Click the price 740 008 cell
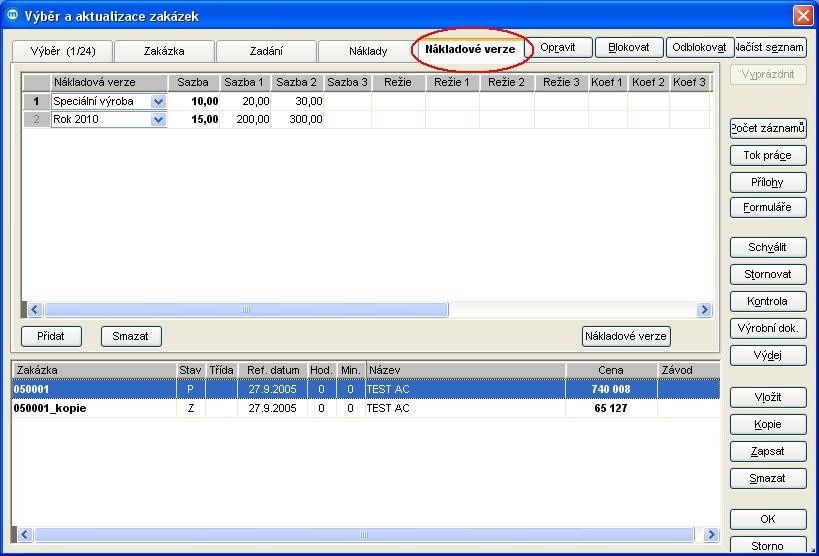 (x=611, y=389)
